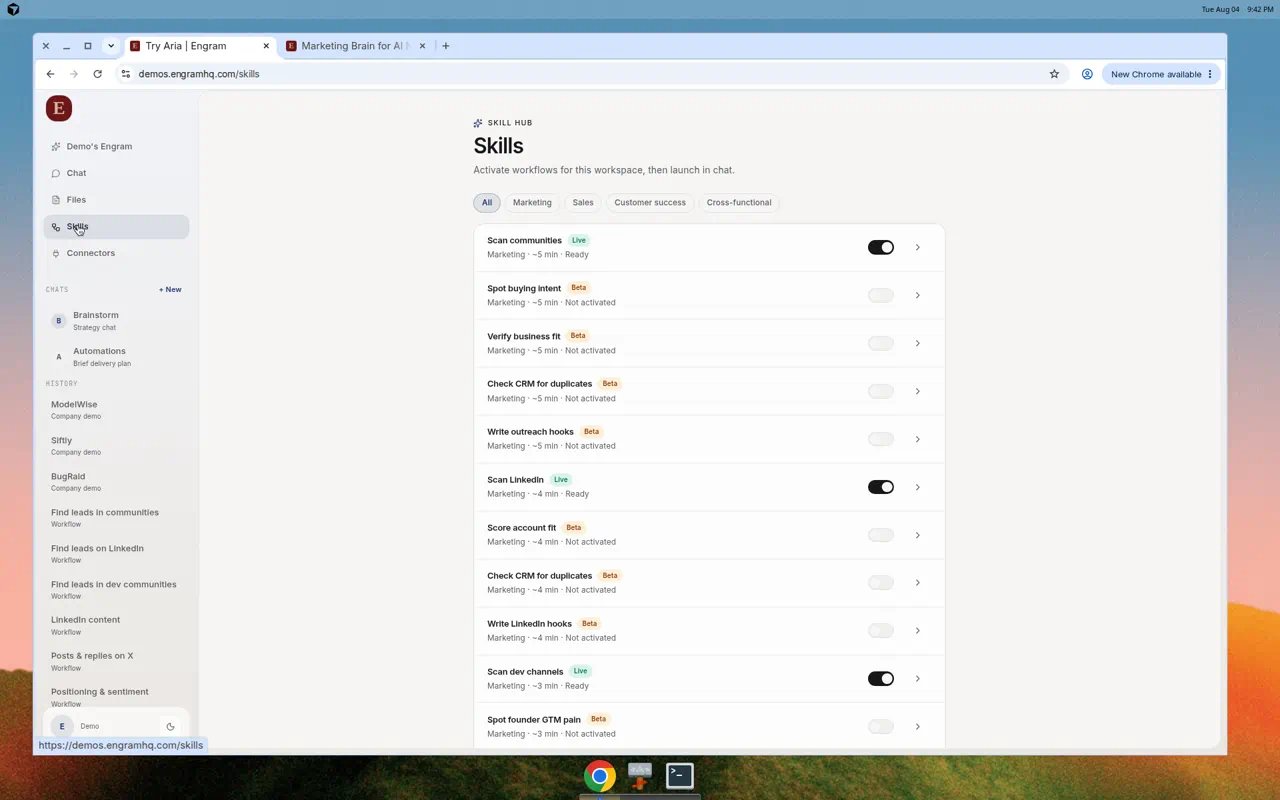Viewport: 1280px width, 800px height.
Task: Disable the Scan LinkedIn skill toggle
Action: click(x=881, y=487)
